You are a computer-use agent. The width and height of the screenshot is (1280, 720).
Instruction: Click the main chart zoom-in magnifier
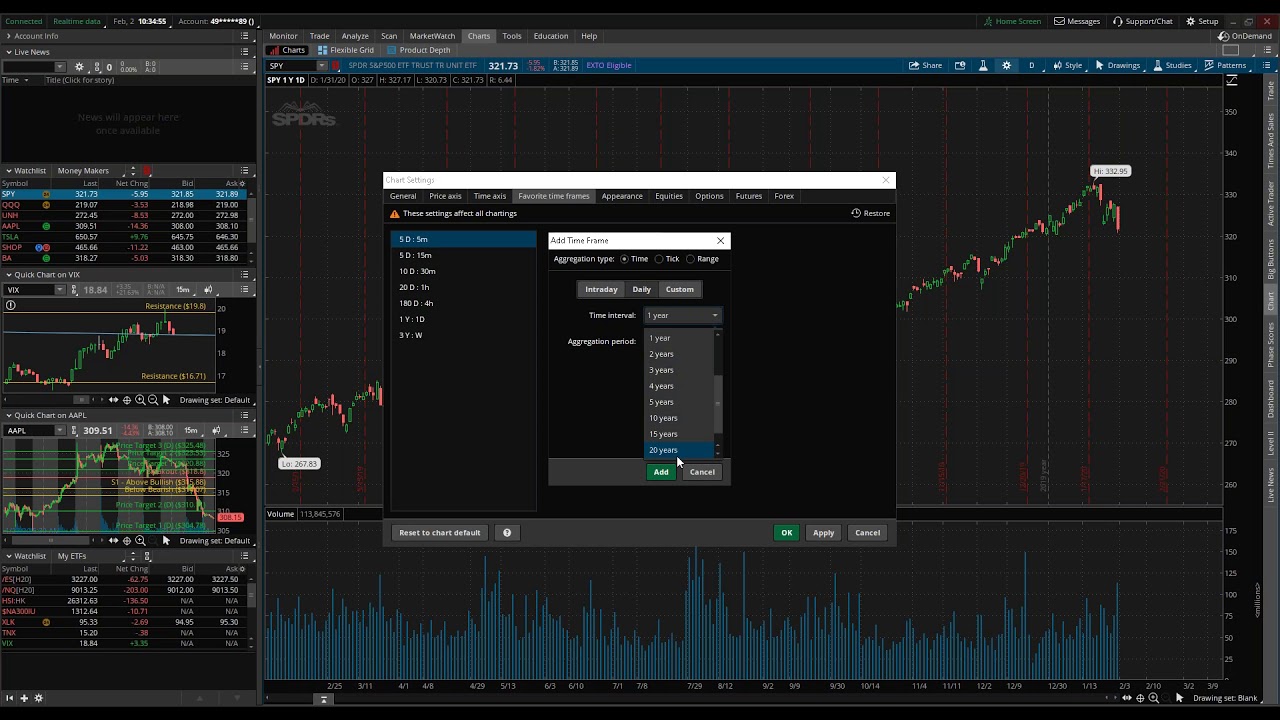(1153, 698)
